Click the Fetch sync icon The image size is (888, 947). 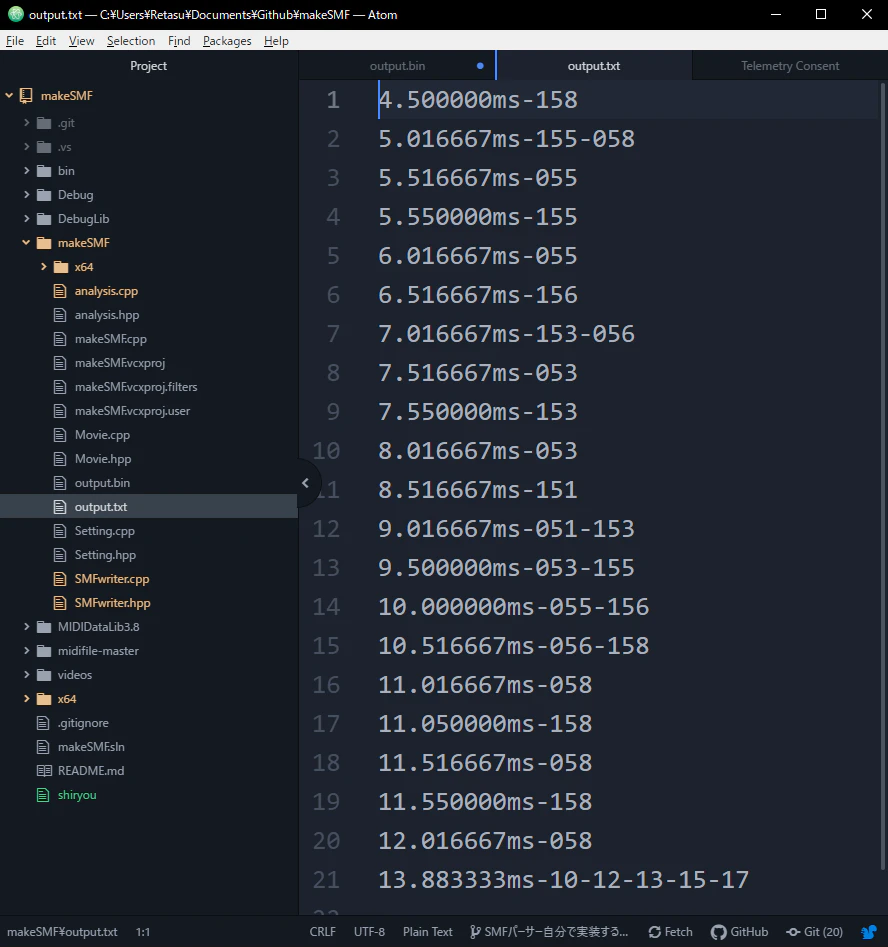click(654, 932)
